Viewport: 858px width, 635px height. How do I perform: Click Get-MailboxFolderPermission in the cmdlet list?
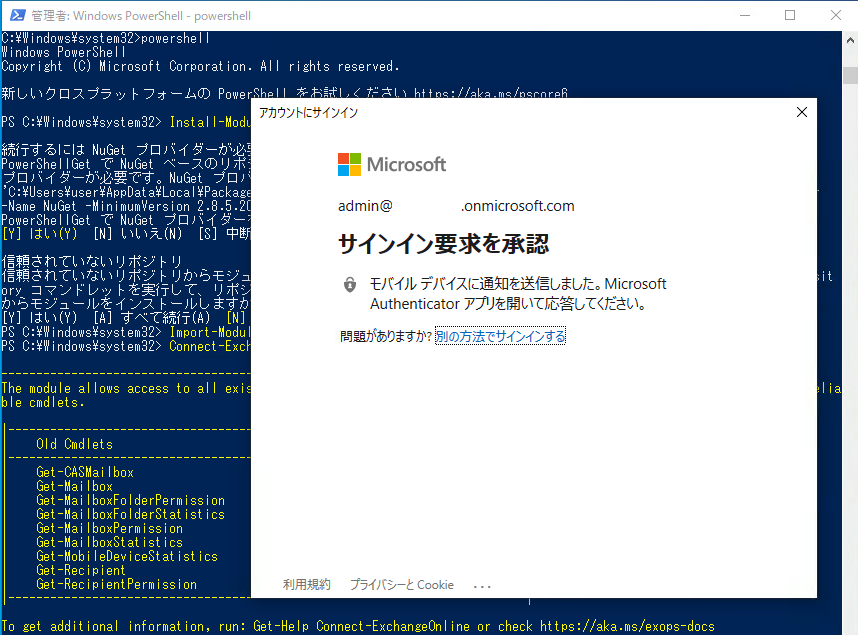point(130,500)
